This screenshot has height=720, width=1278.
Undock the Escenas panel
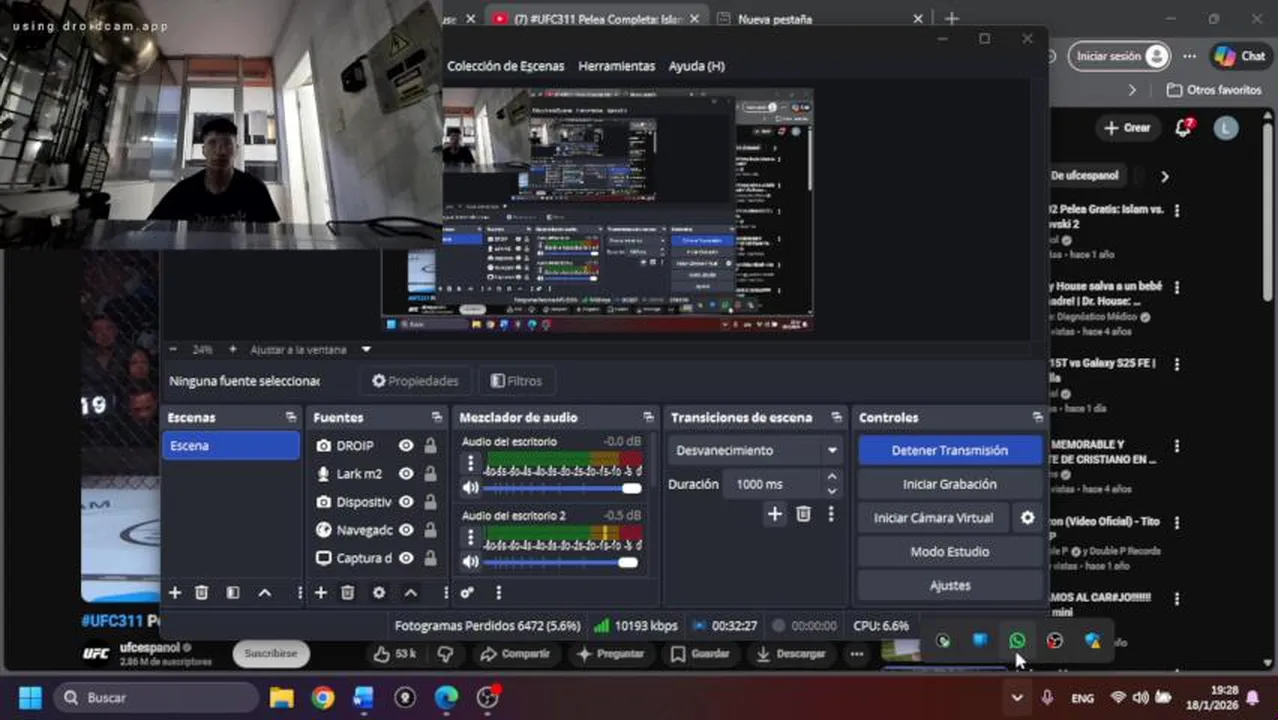click(x=291, y=418)
